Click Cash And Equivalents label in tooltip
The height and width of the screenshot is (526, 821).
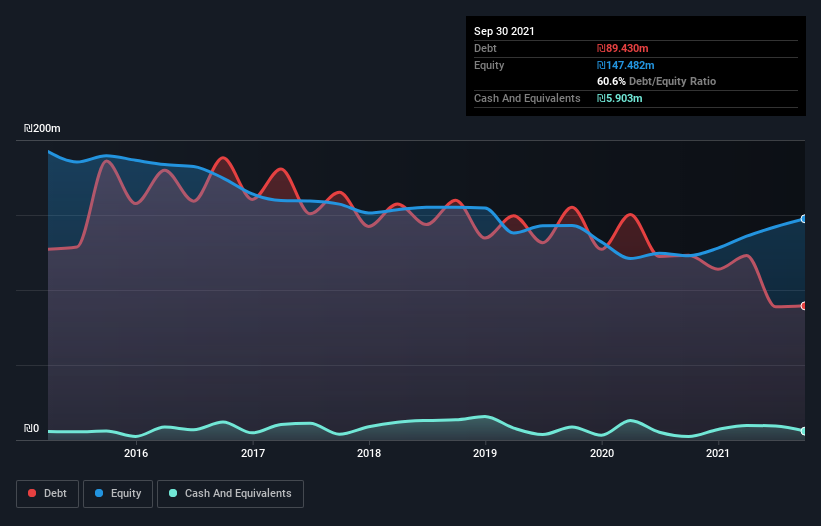point(527,98)
